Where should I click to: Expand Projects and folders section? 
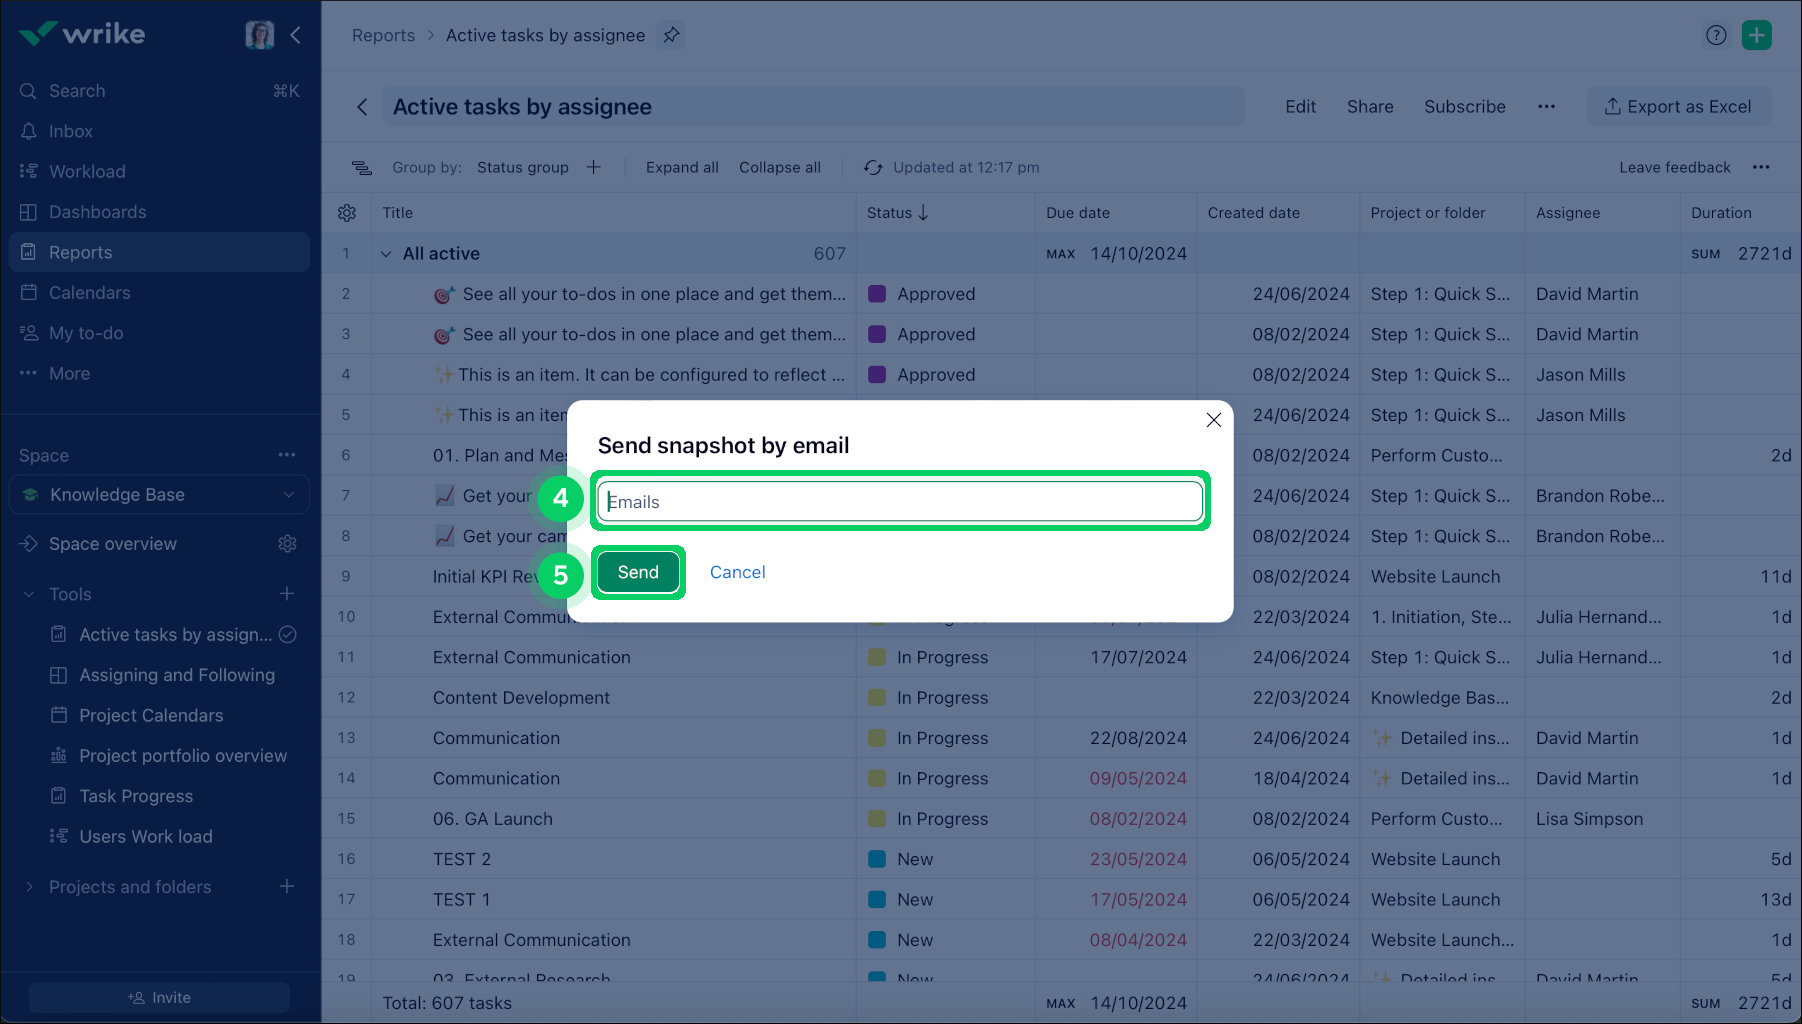29,887
